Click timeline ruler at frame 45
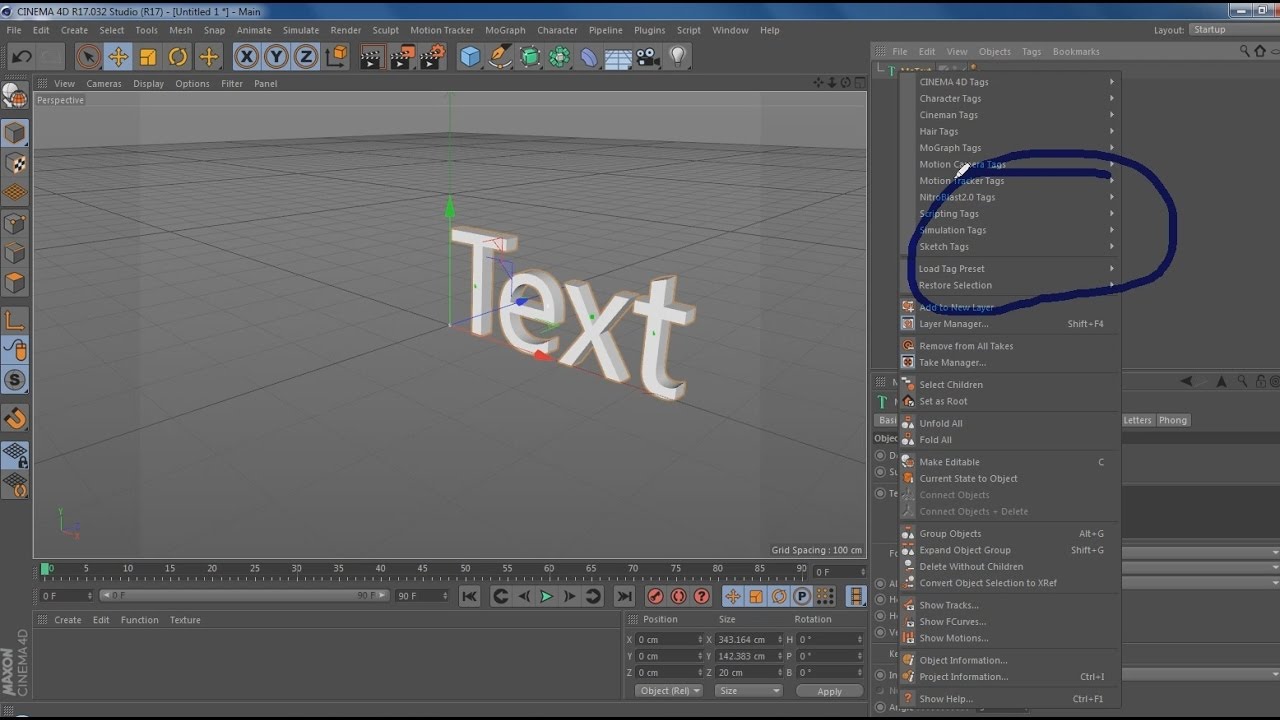Viewport: 1280px width, 720px height. (x=423, y=569)
